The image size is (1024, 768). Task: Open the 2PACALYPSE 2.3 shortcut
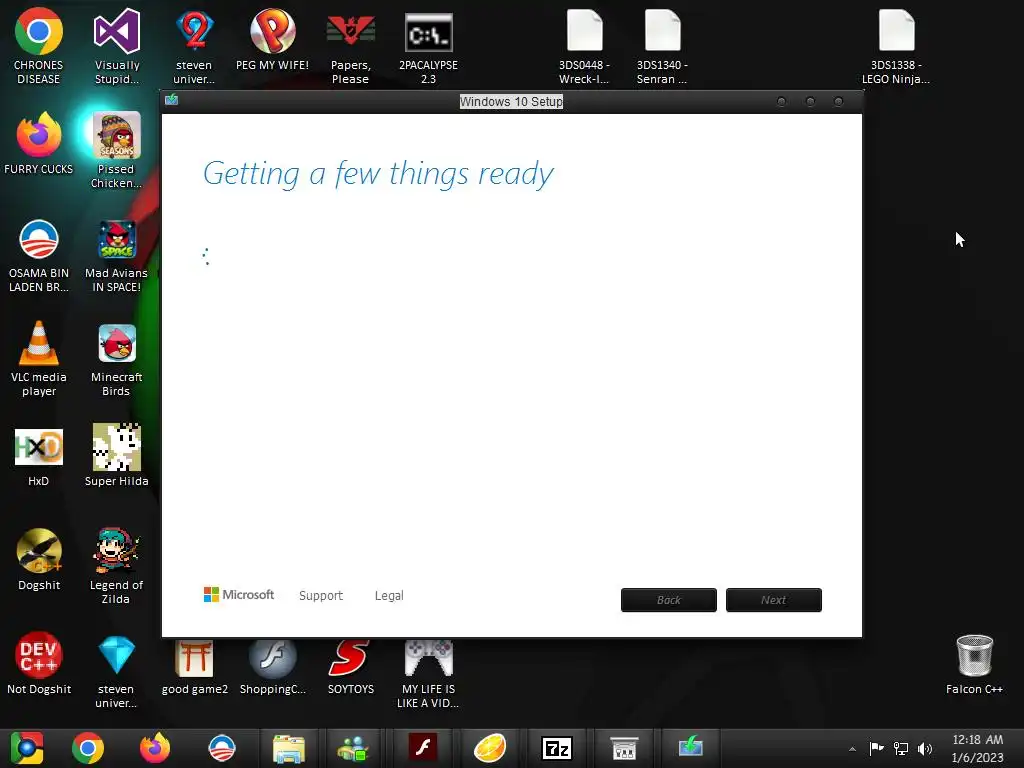428,31
